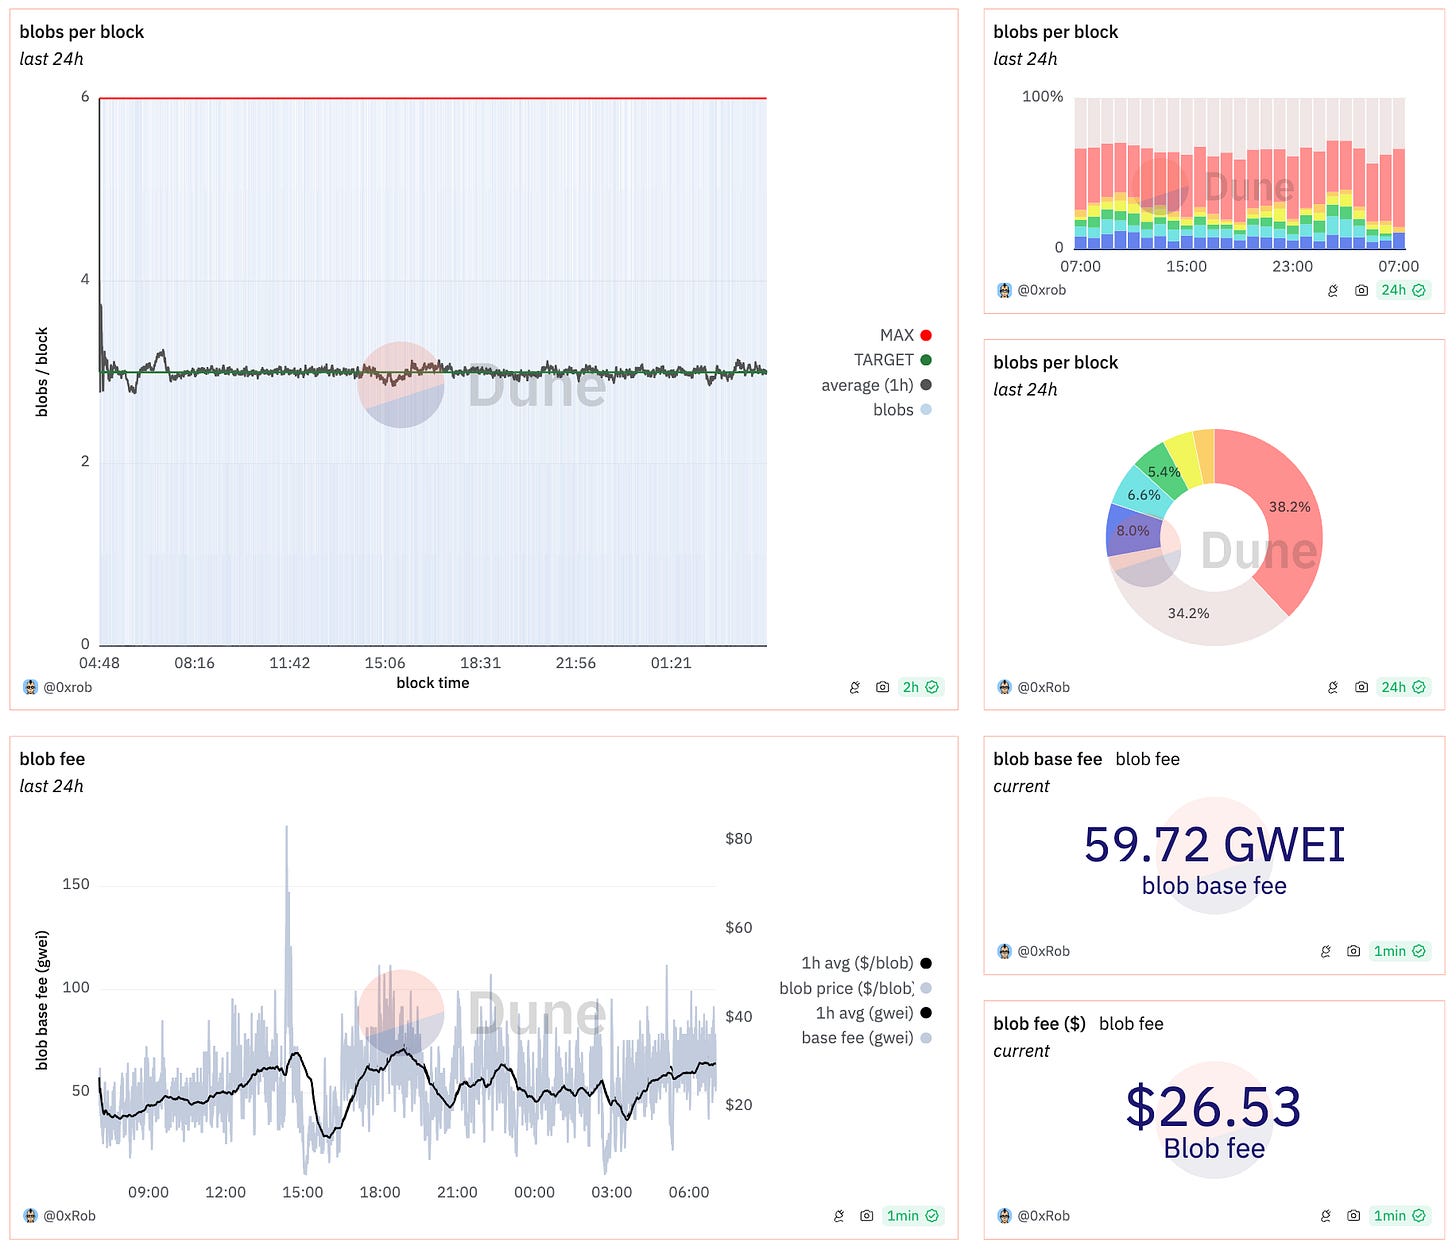
Task: Click the 34.2% gray donut segment
Action: [1189, 612]
